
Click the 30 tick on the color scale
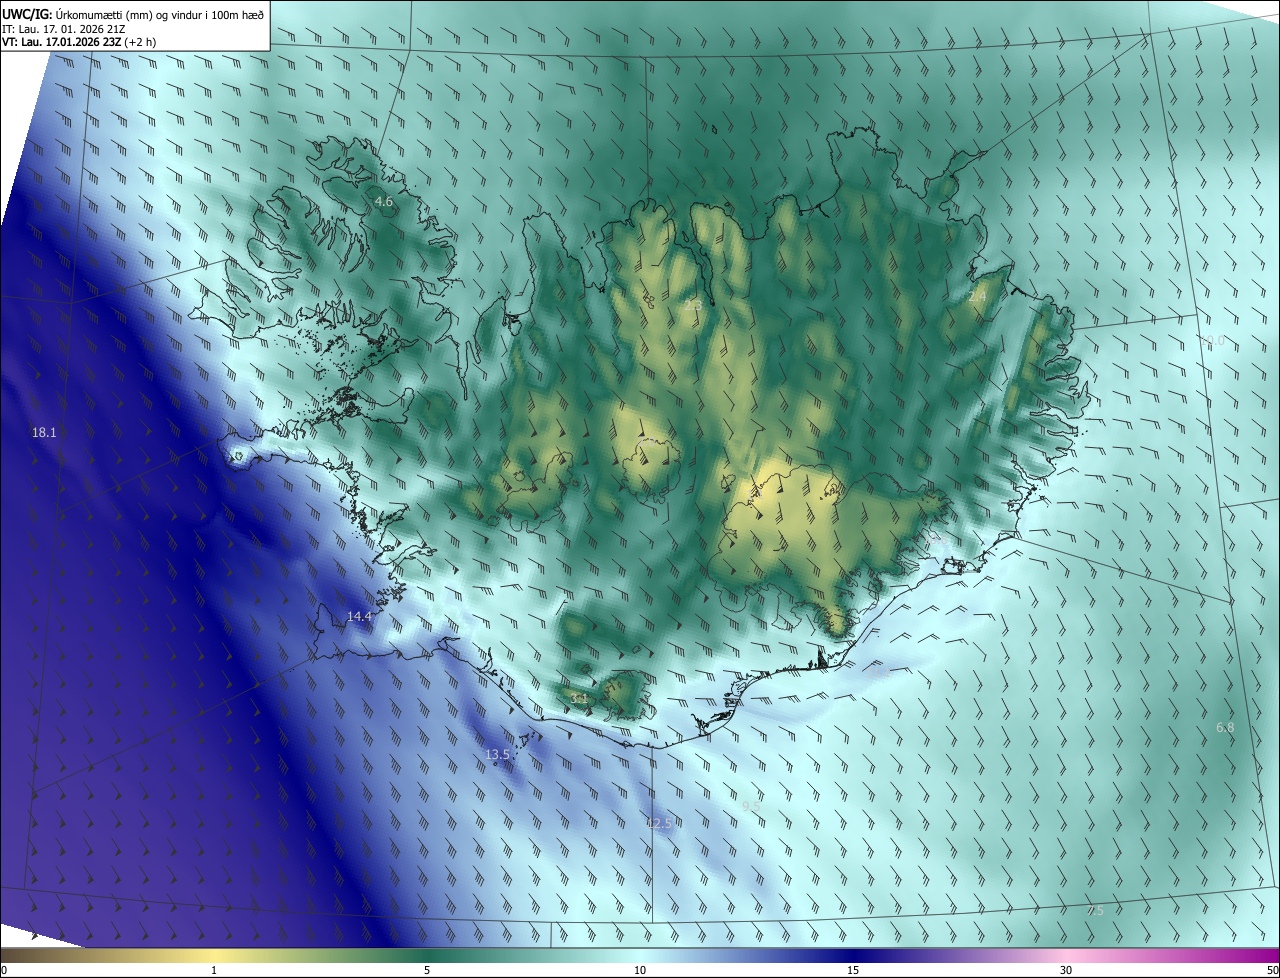pos(1066,970)
